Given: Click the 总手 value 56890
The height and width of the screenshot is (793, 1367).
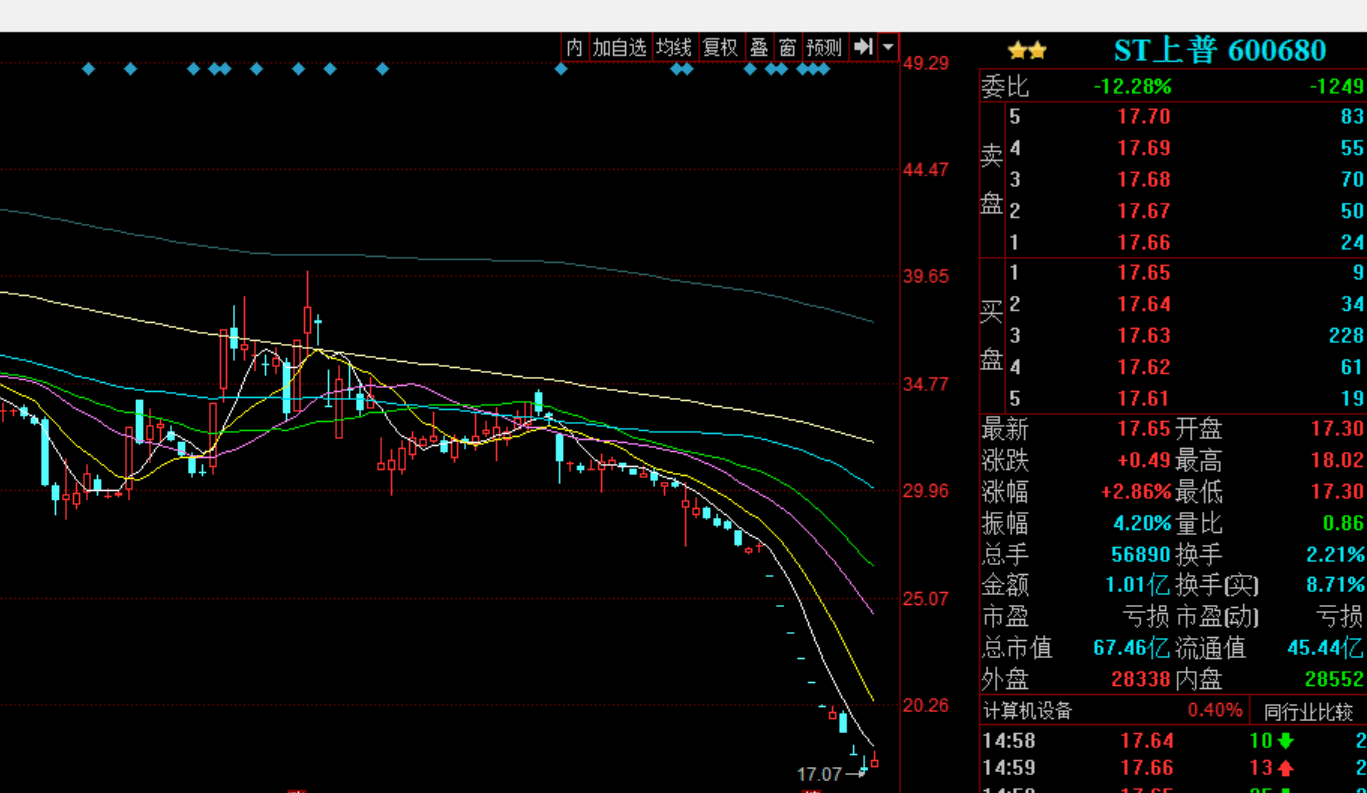Looking at the screenshot, I should [x=1141, y=554].
